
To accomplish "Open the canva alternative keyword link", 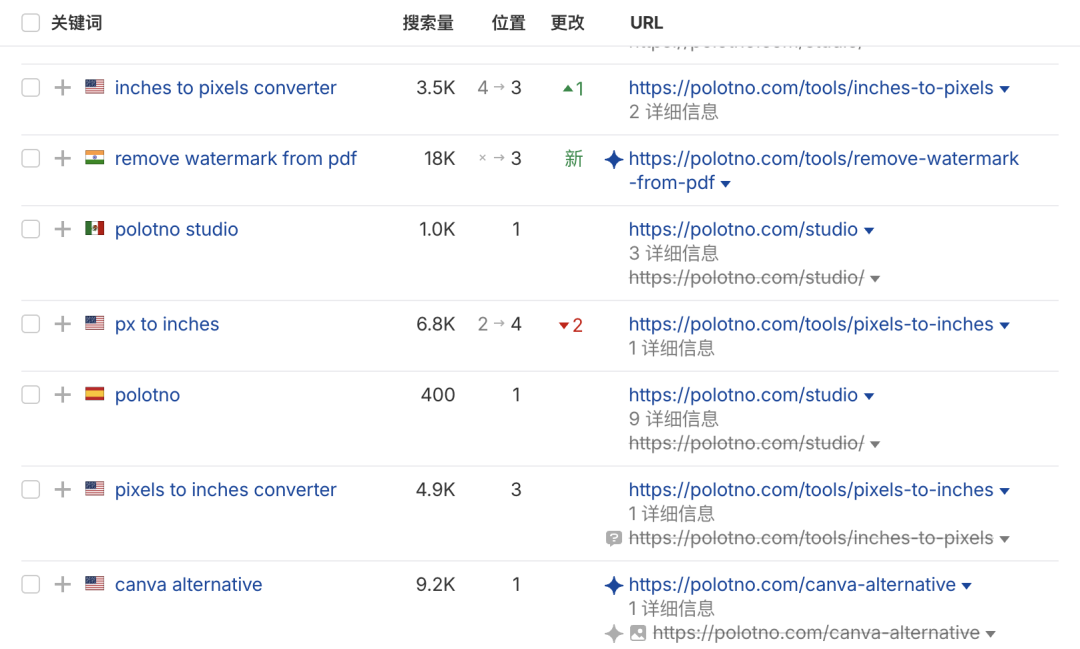I will [x=188, y=584].
